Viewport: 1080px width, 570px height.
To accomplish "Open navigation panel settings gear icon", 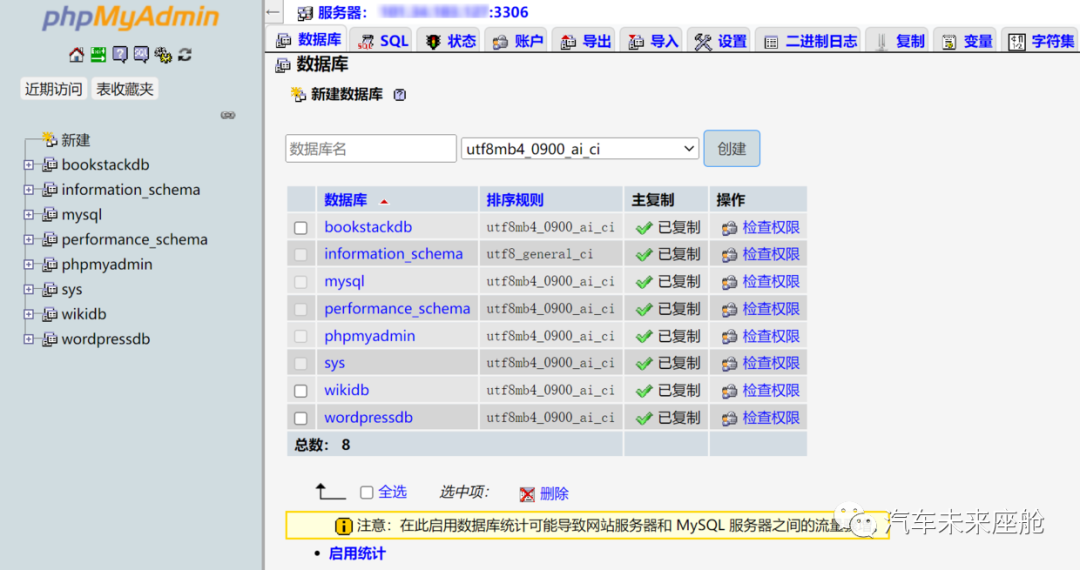I will click(x=163, y=54).
